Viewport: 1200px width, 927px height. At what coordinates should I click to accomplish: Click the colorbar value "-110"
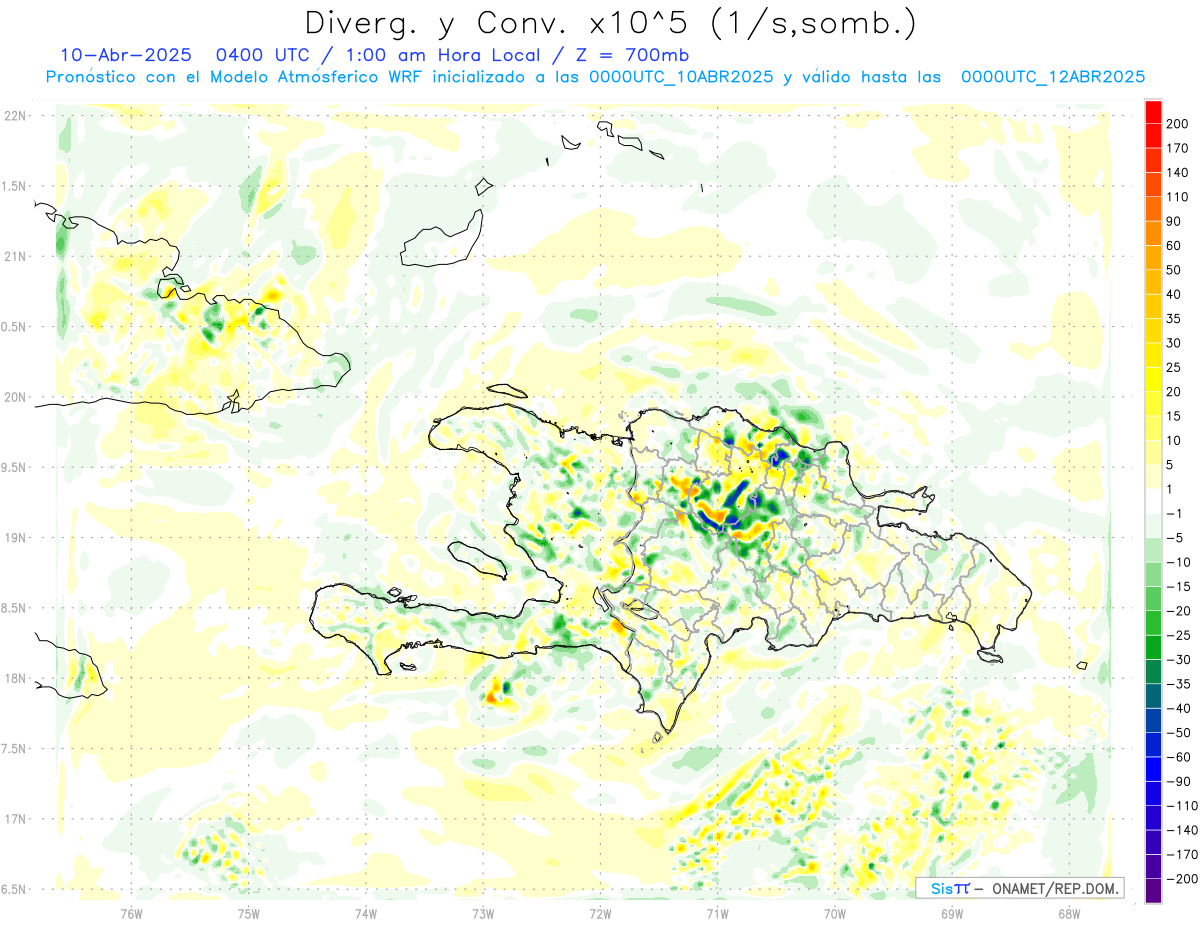[1182, 806]
